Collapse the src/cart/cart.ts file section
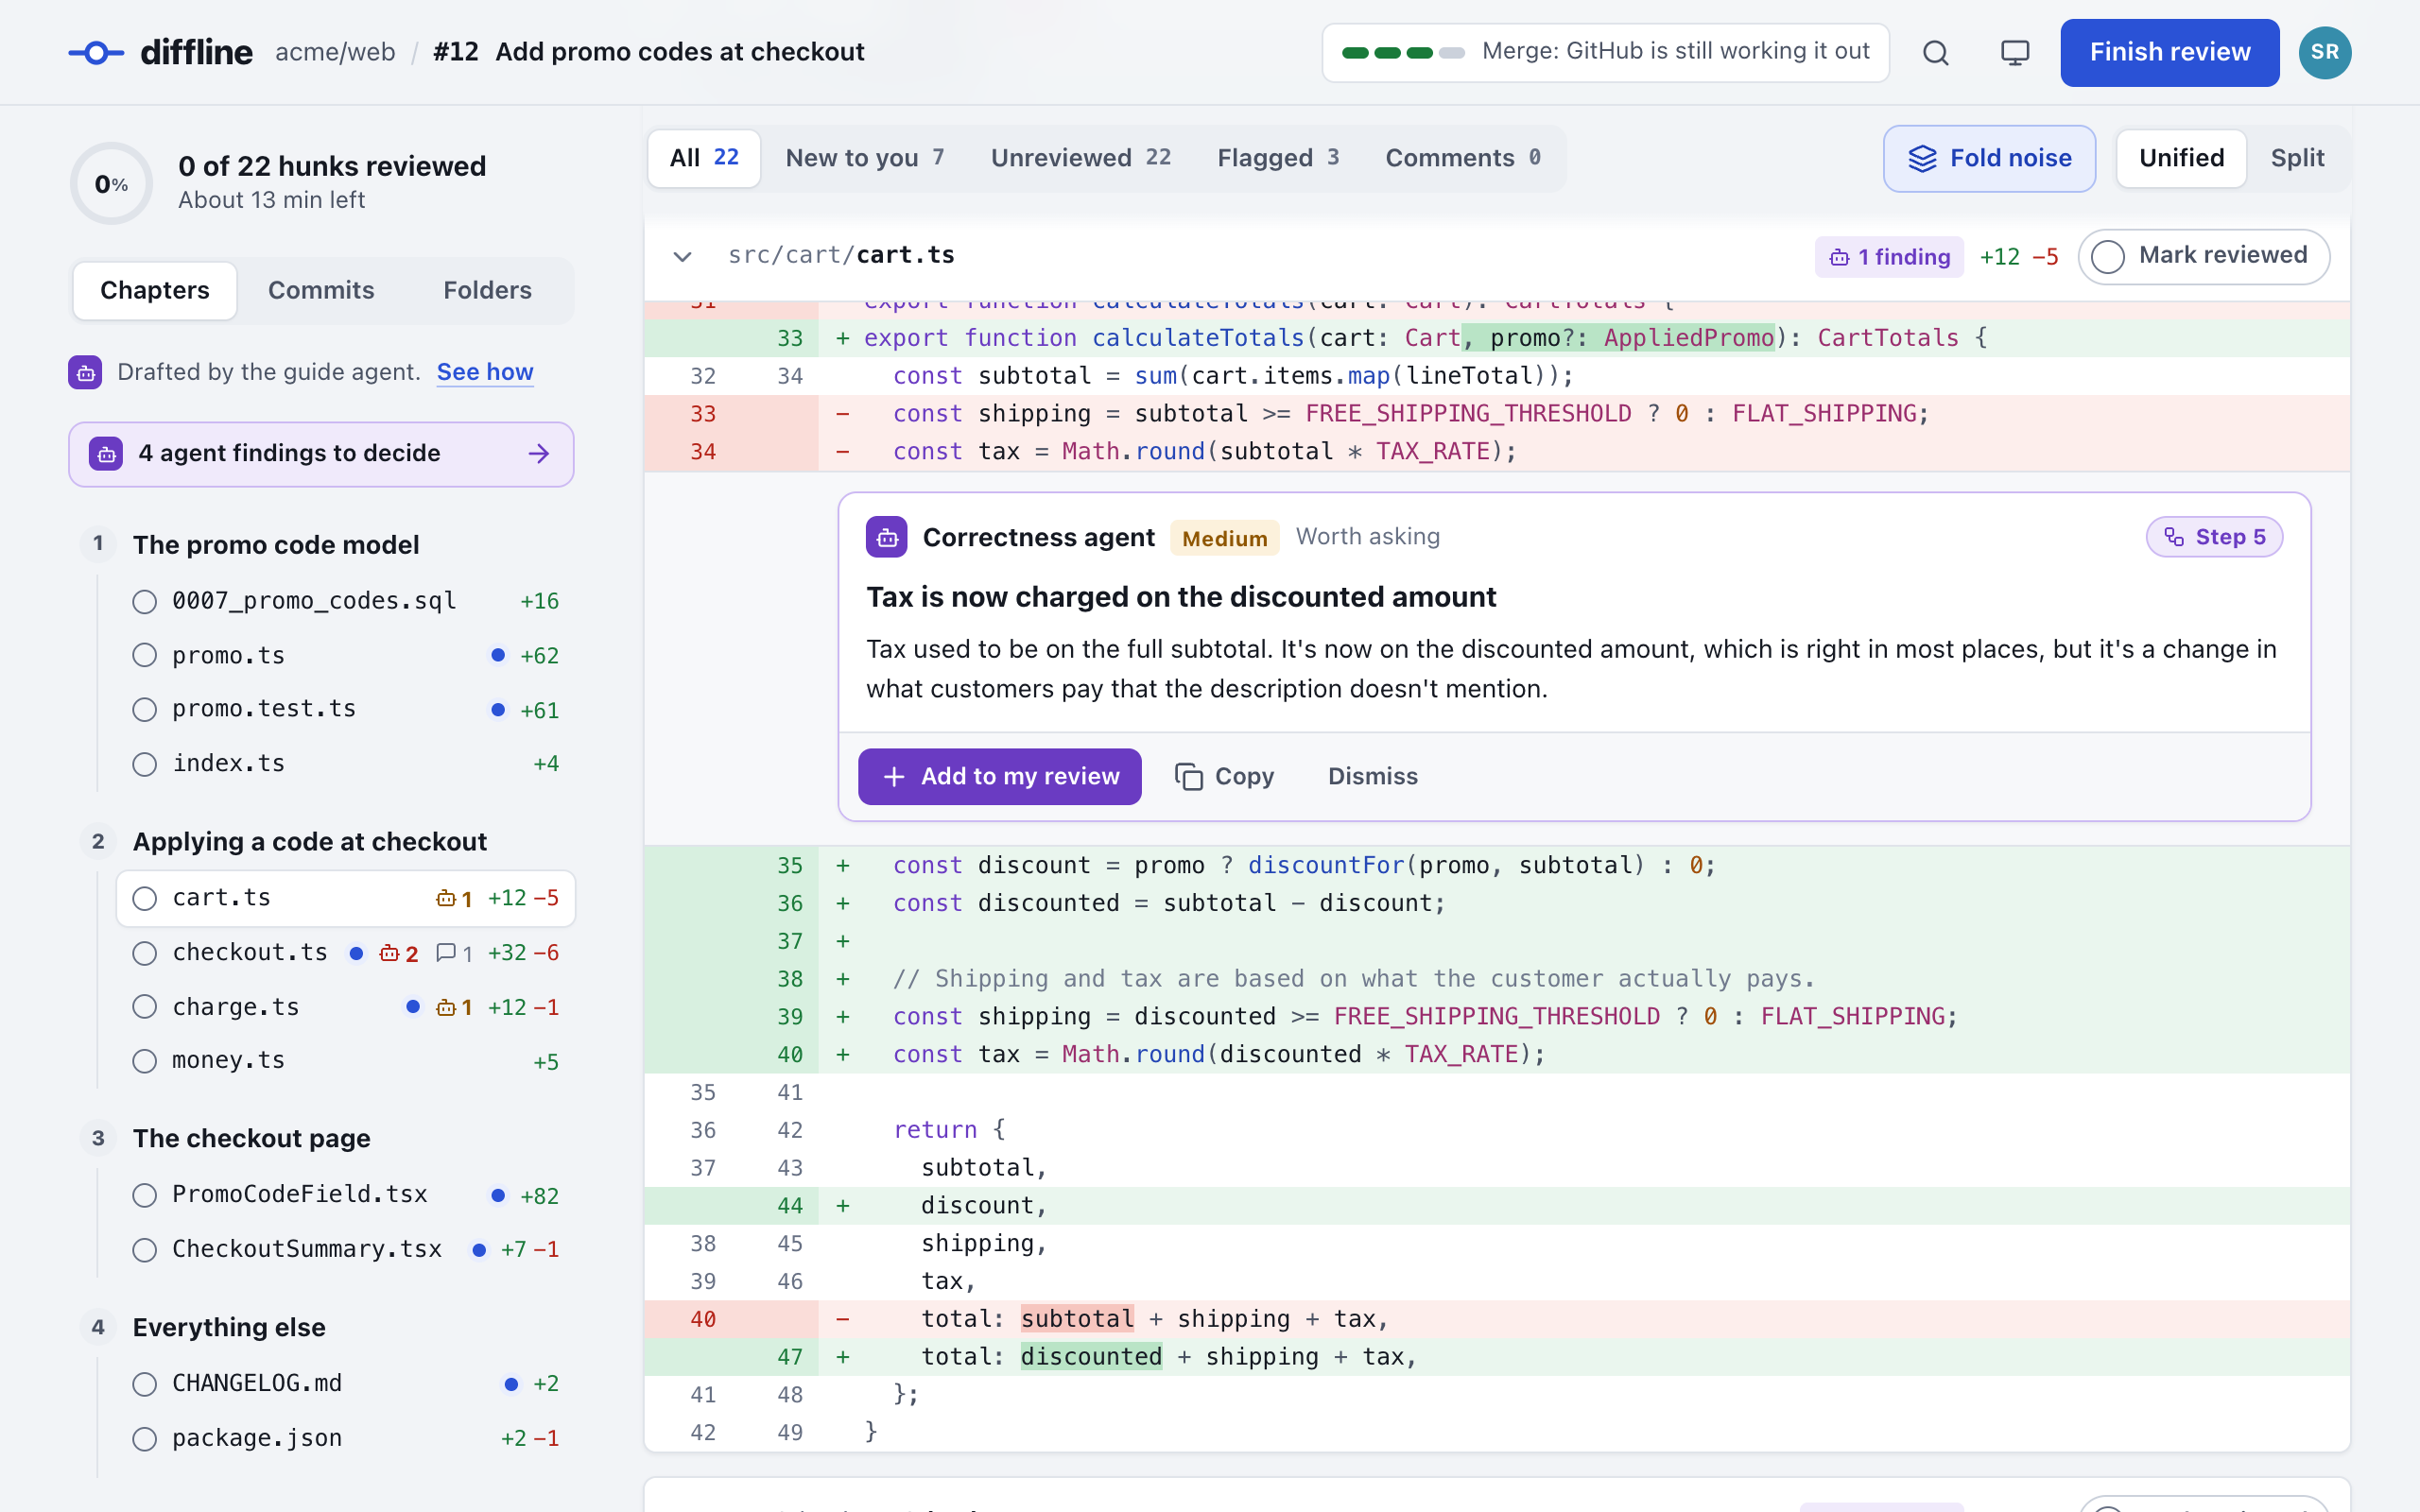Screen dimensions: 2420x1512 coord(682,256)
